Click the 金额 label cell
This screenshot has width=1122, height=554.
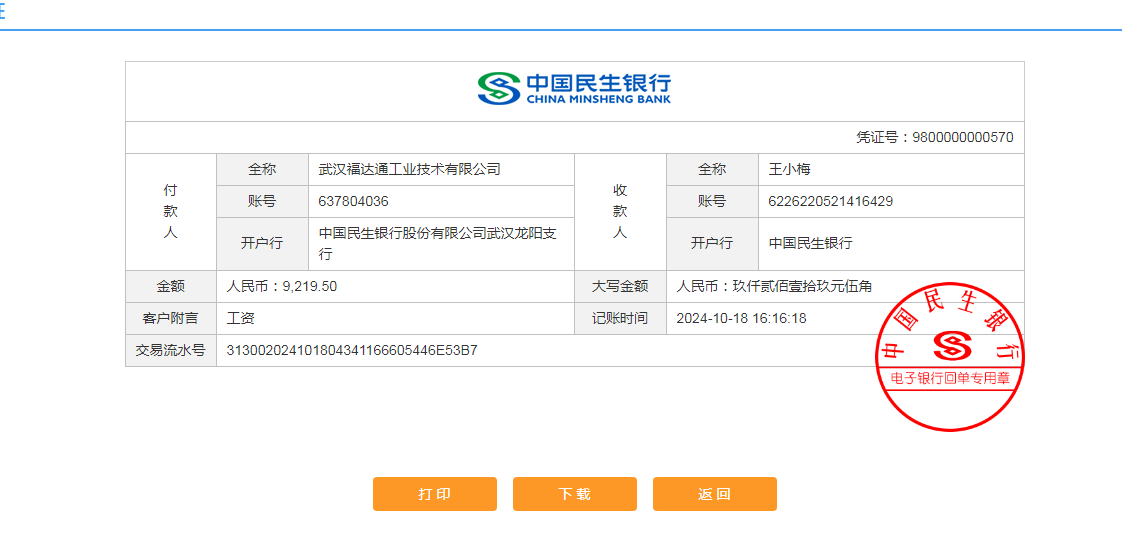coord(171,287)
